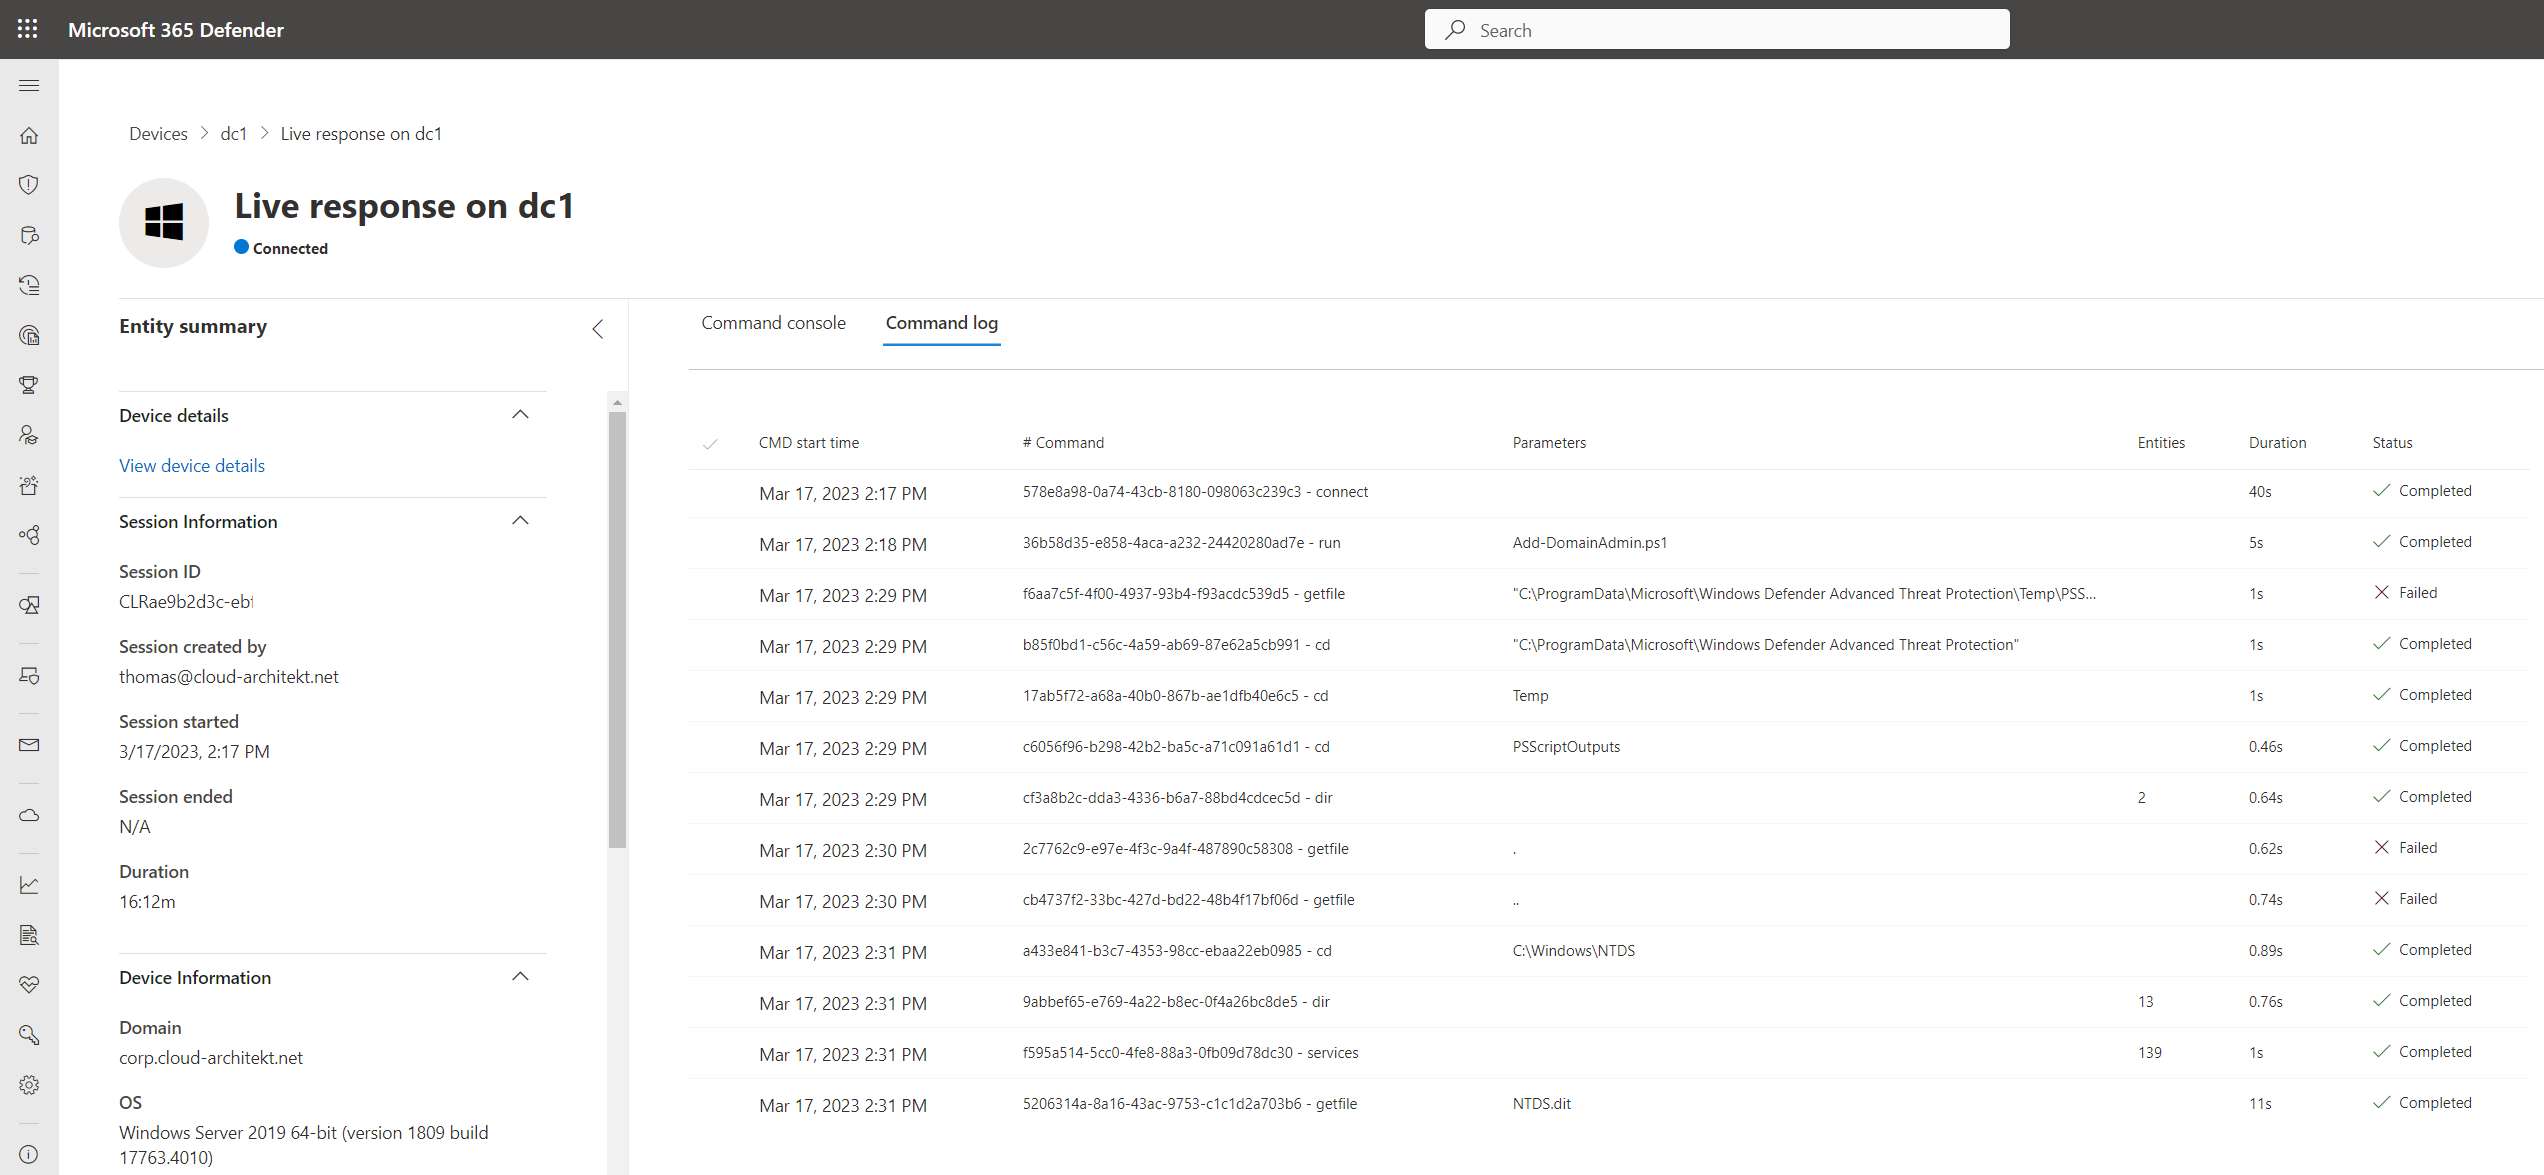2544x1175 pixels.
Task: Open the cloud apps icon in sidebar
Action: 29,815
